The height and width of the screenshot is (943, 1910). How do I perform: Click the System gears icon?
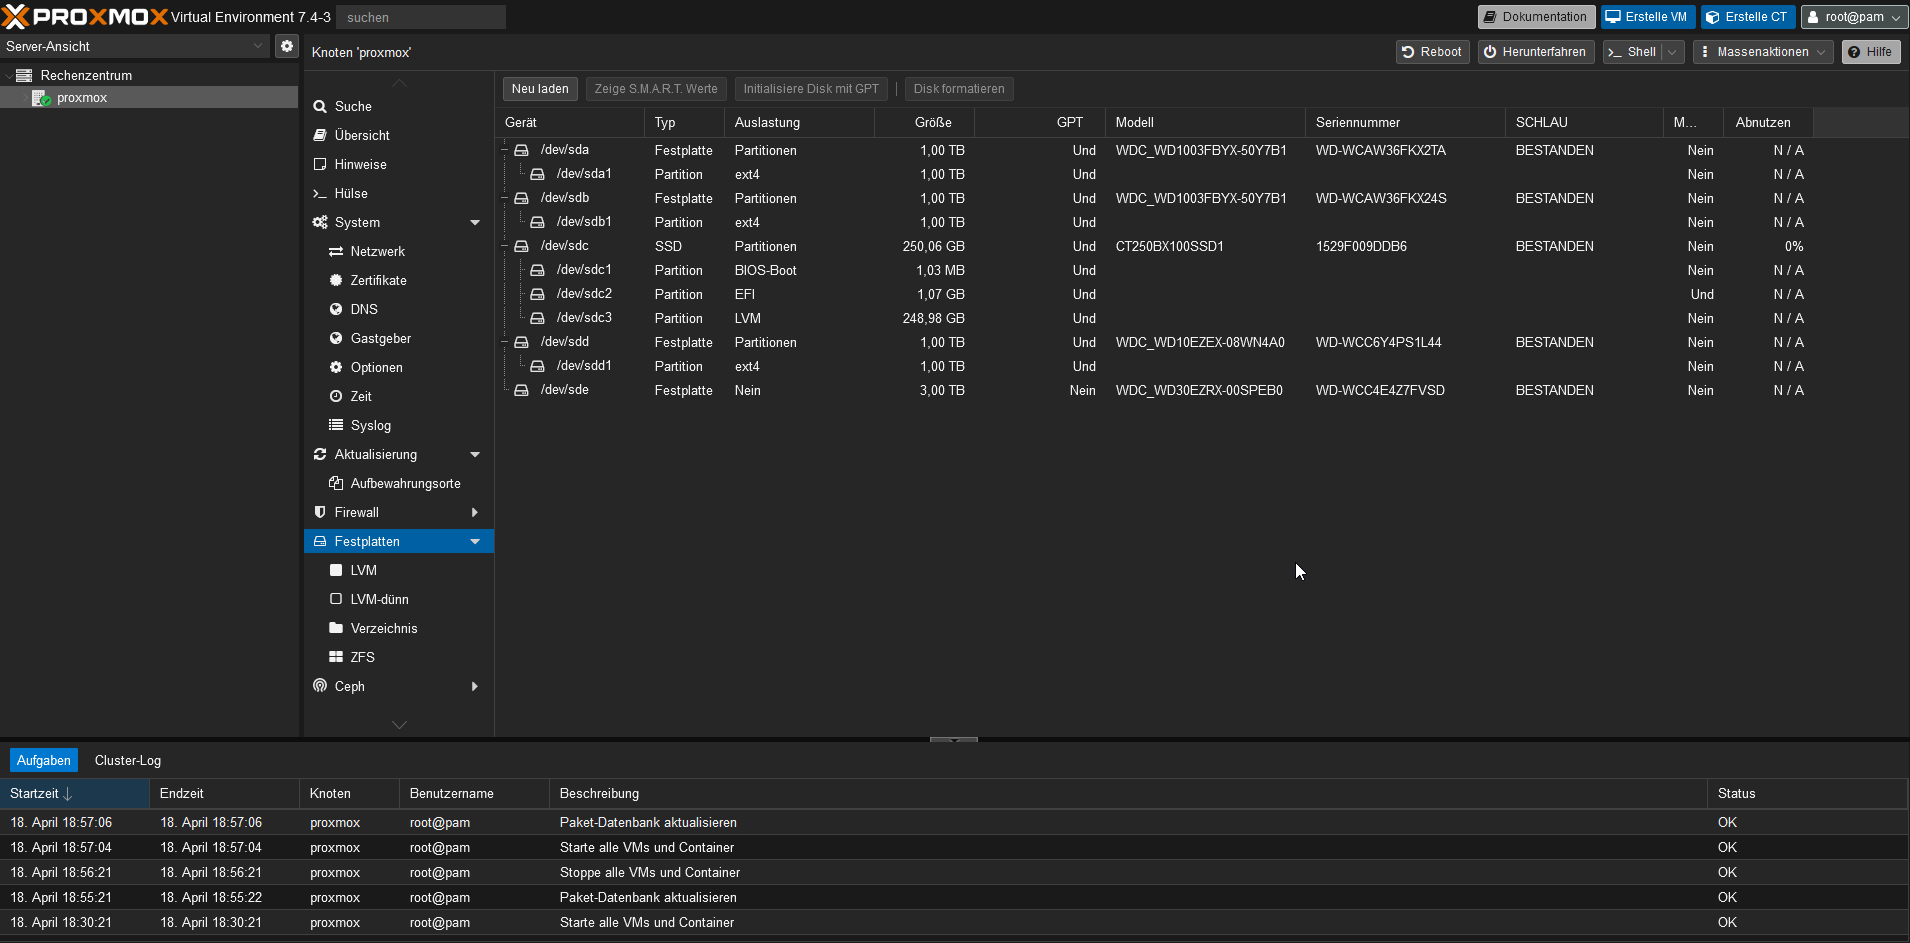coord(320,222)
